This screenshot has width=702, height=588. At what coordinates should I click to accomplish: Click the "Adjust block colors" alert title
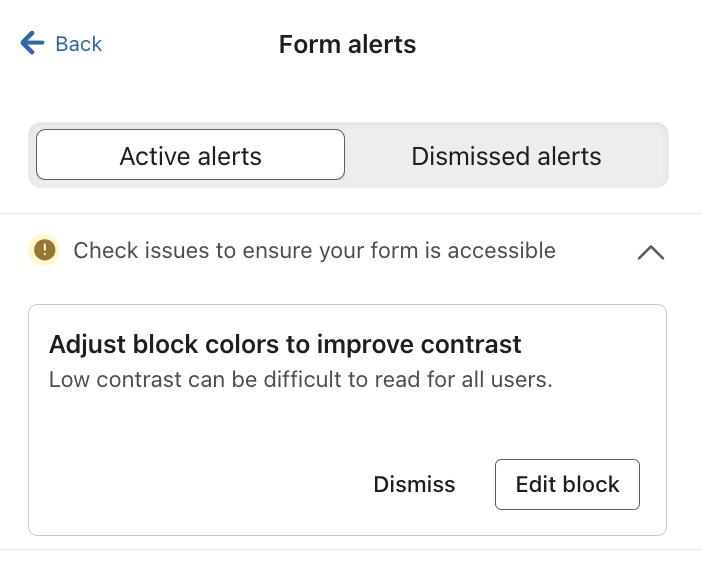tap(285, 345)
